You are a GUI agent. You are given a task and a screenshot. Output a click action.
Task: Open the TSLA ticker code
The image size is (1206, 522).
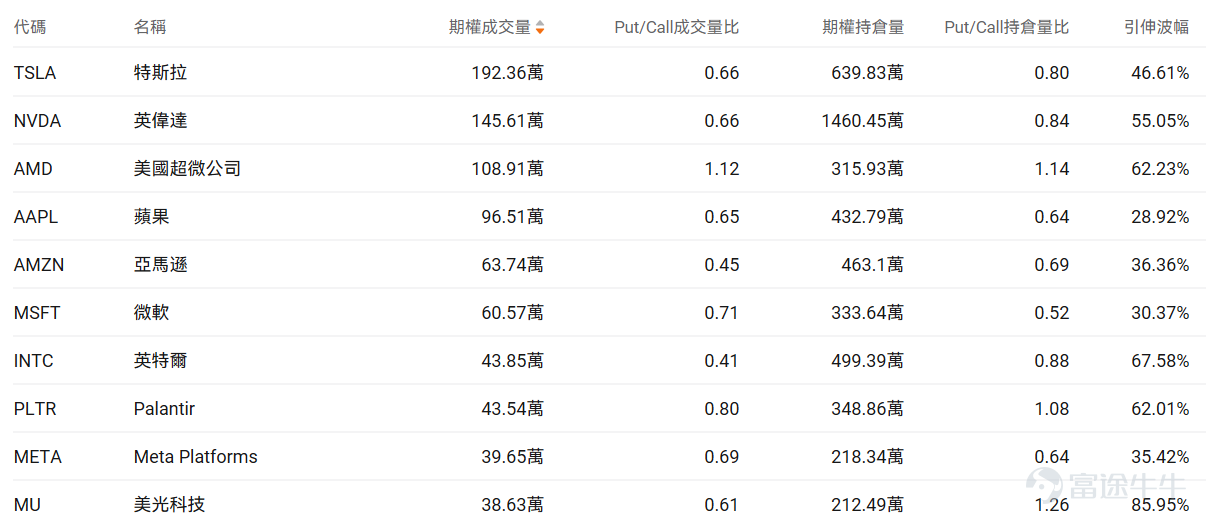click(35, 73)
